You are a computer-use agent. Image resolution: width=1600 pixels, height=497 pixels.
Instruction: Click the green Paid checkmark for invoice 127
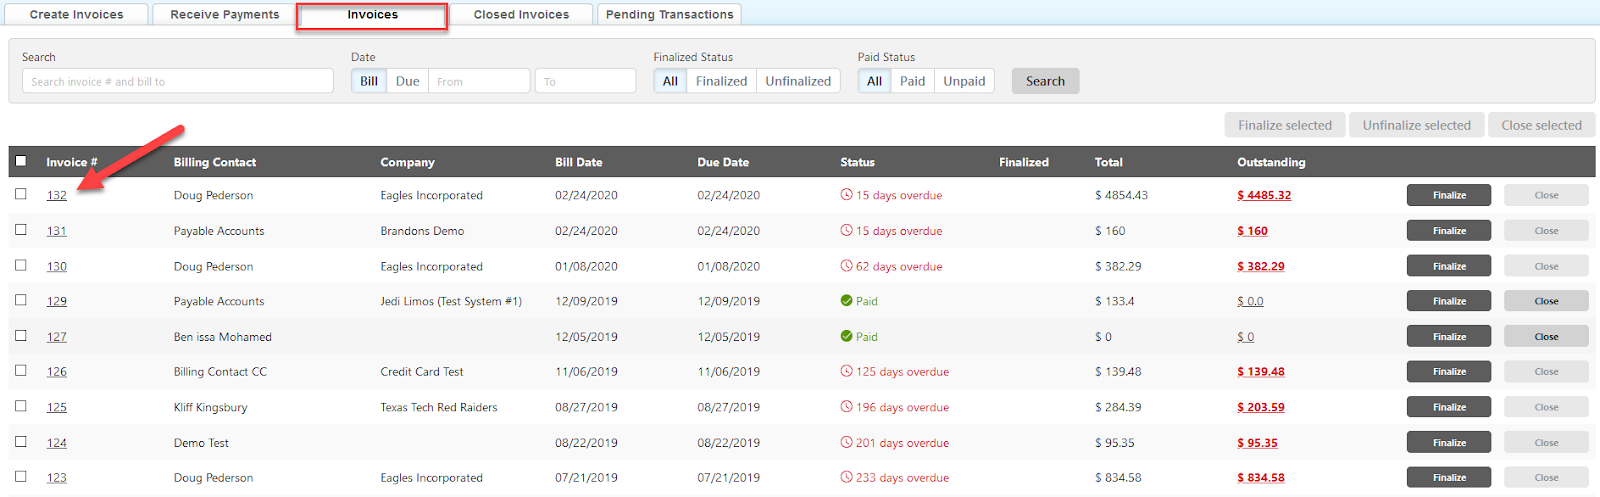point(846,337)
